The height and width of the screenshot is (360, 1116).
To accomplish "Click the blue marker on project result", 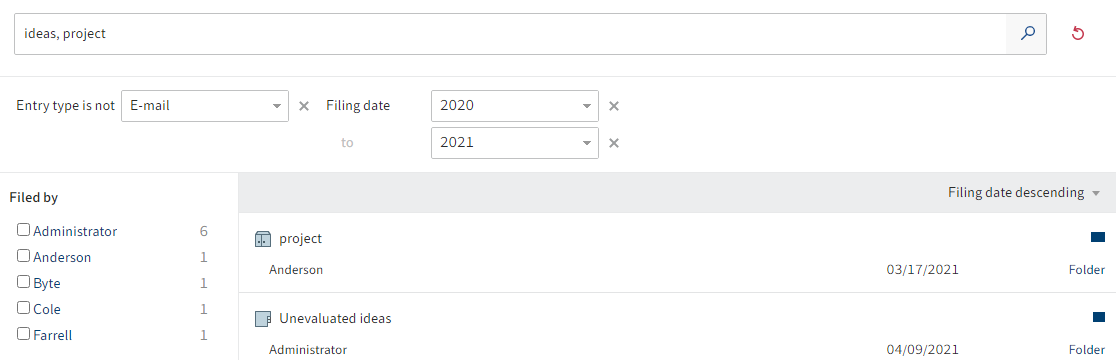I will point(1097,237).
